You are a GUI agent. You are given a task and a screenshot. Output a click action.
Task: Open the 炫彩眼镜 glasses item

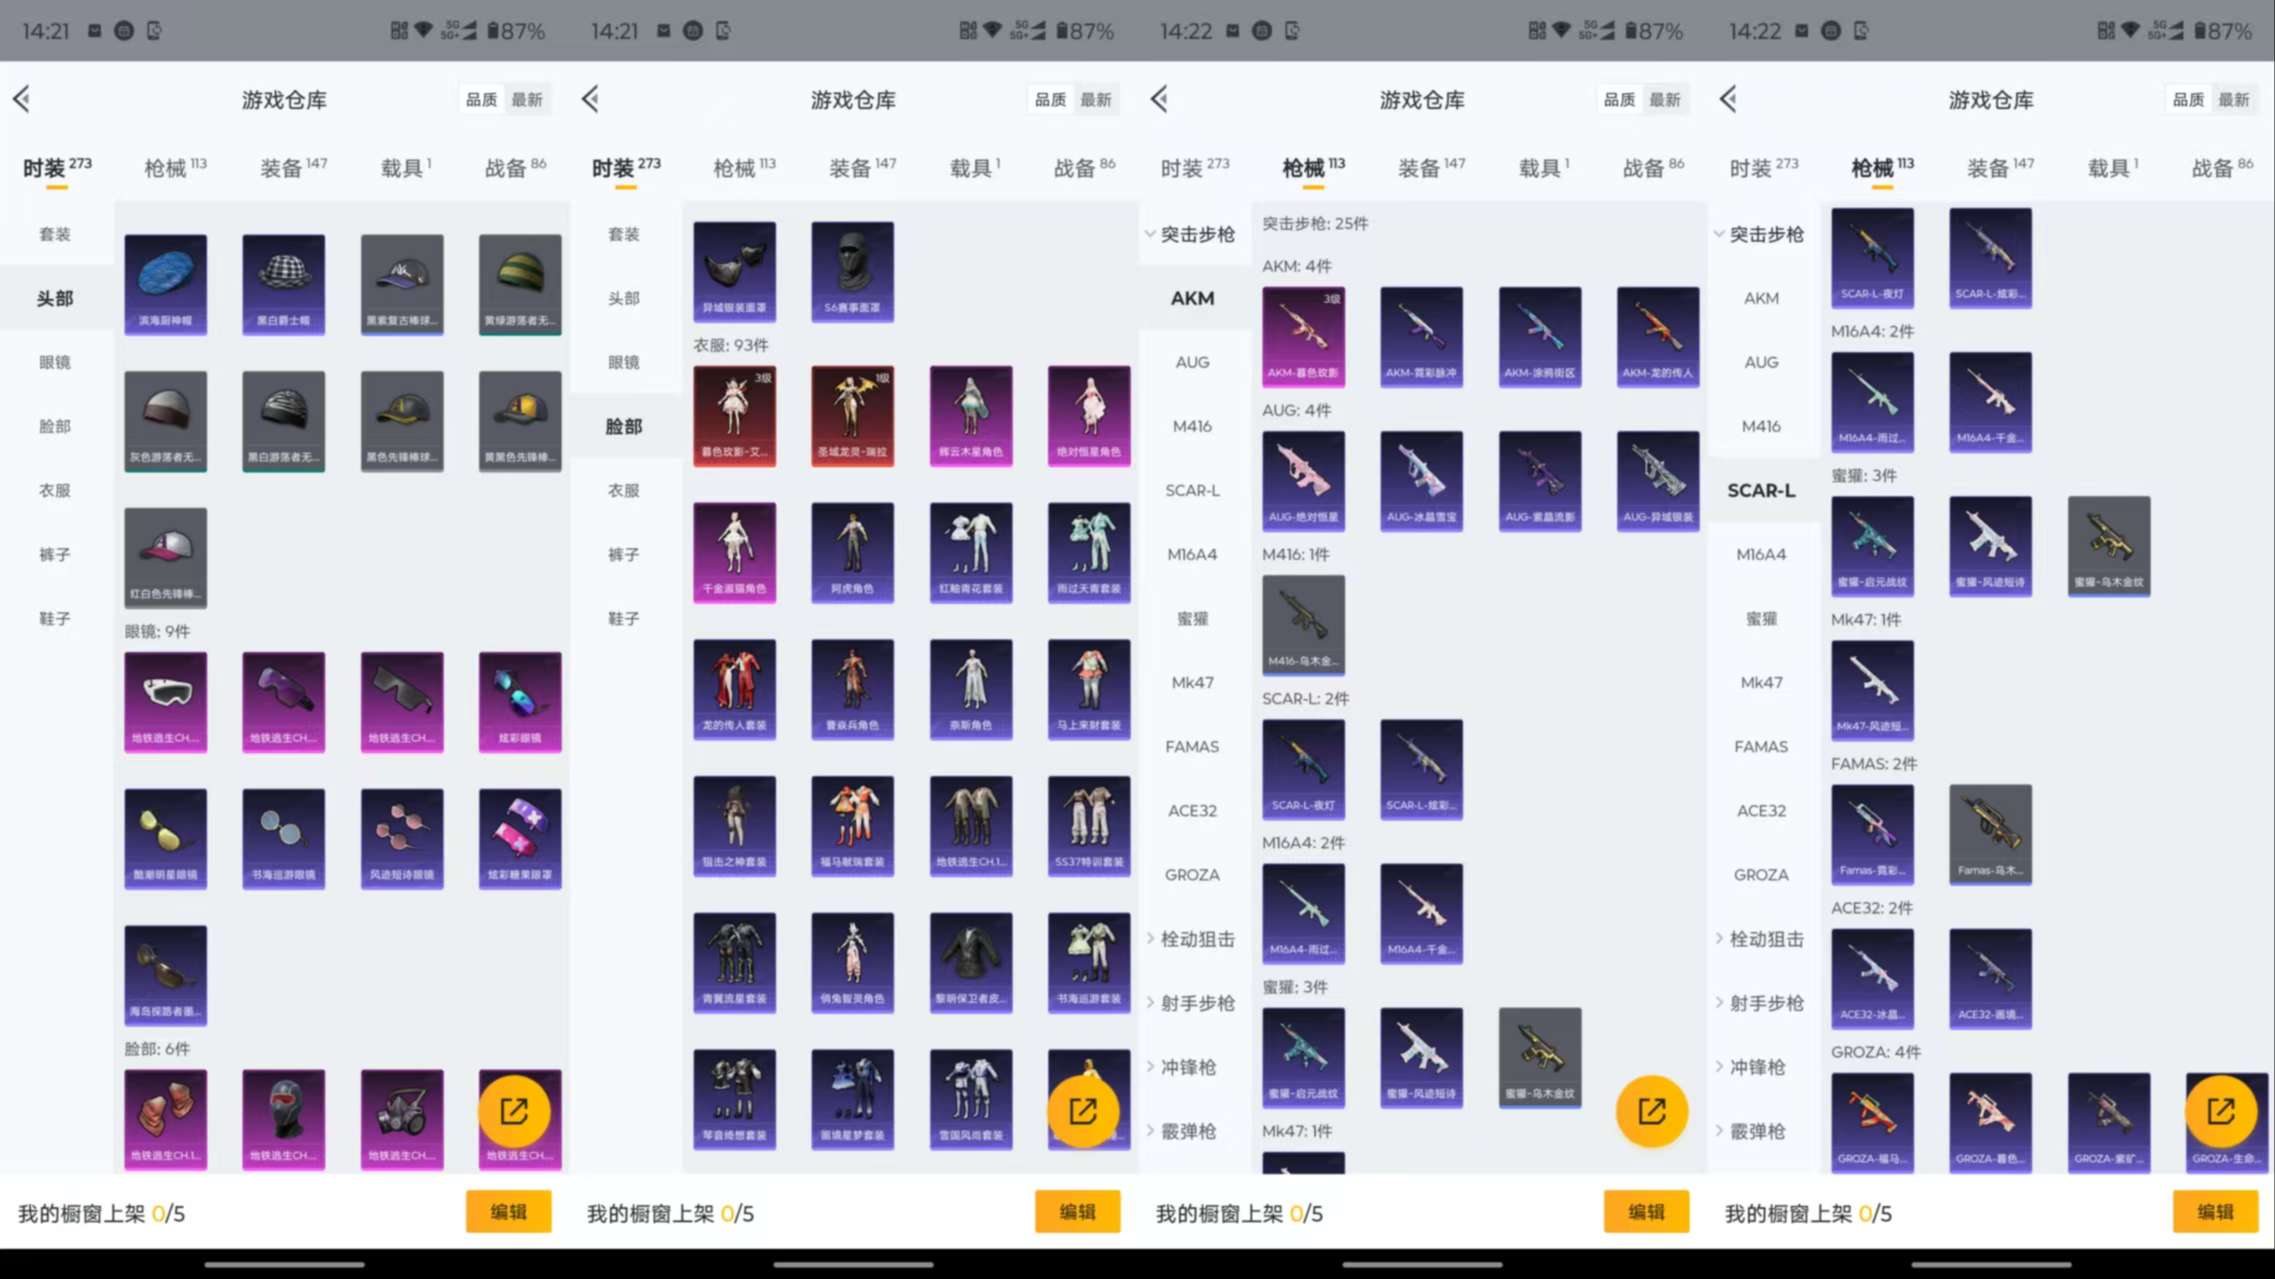coord(519,701)
